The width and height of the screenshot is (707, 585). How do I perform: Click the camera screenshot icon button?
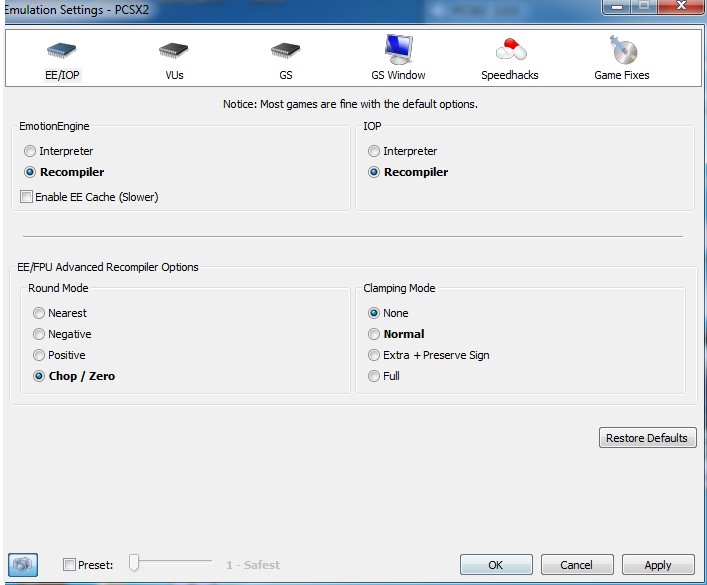click(23, 564)
